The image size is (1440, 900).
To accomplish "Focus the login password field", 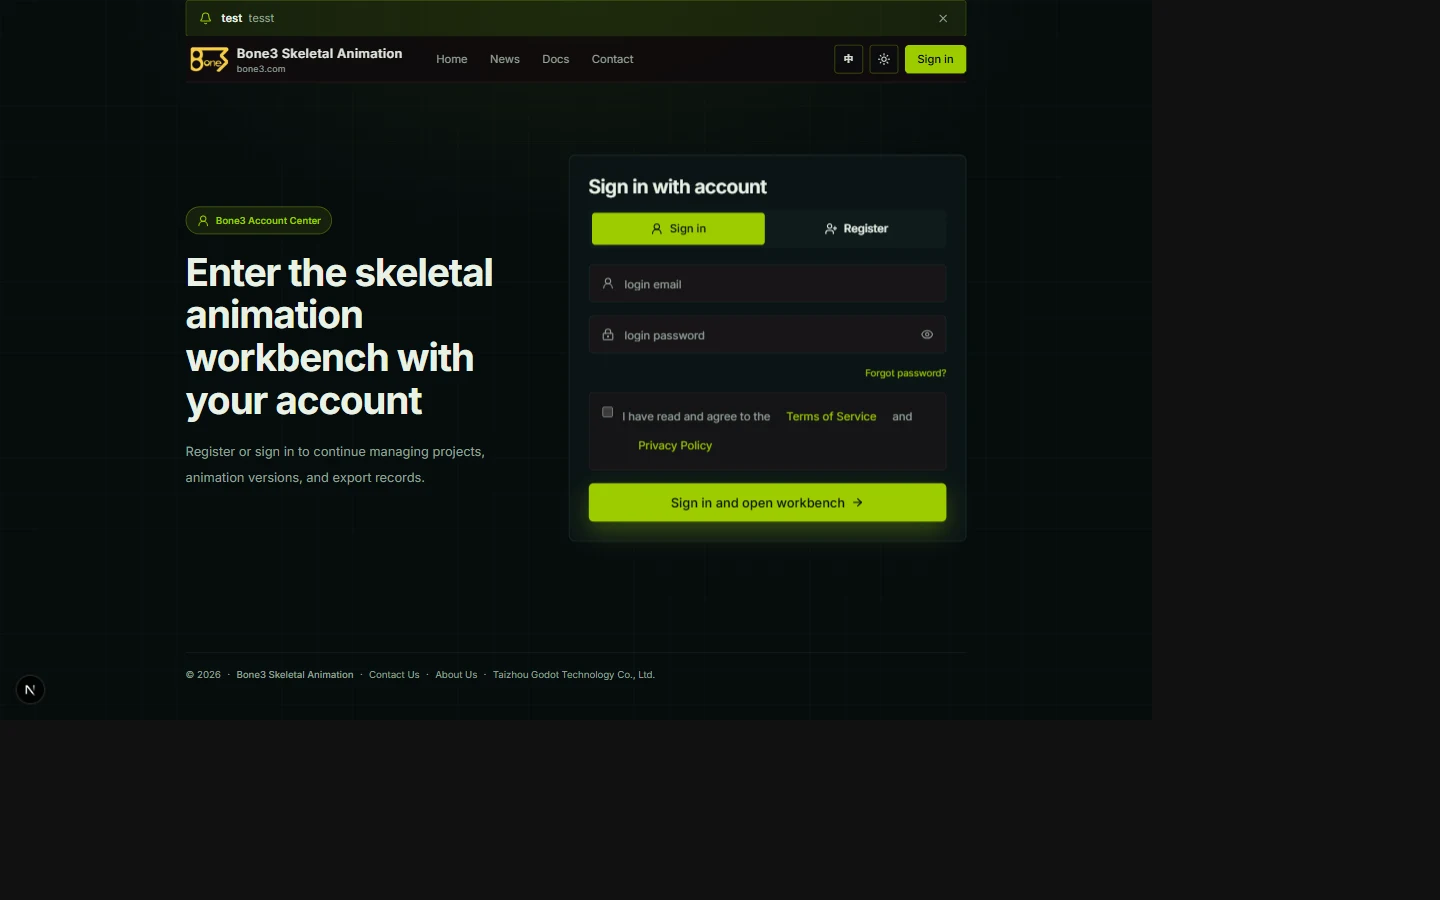I will point(767,335).
